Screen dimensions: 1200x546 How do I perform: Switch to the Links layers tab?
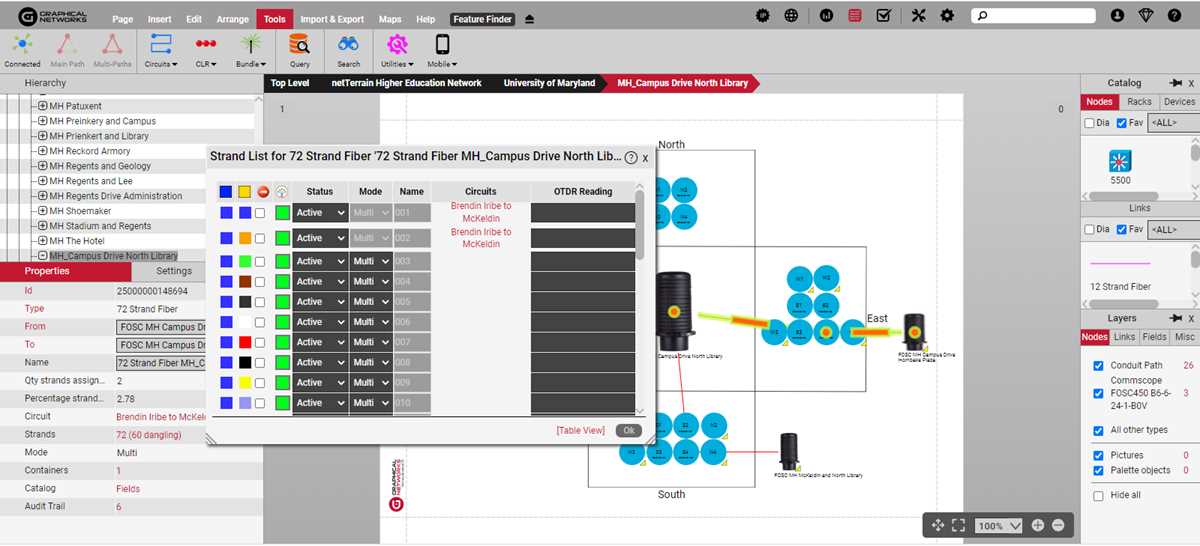coord(1124,337)
